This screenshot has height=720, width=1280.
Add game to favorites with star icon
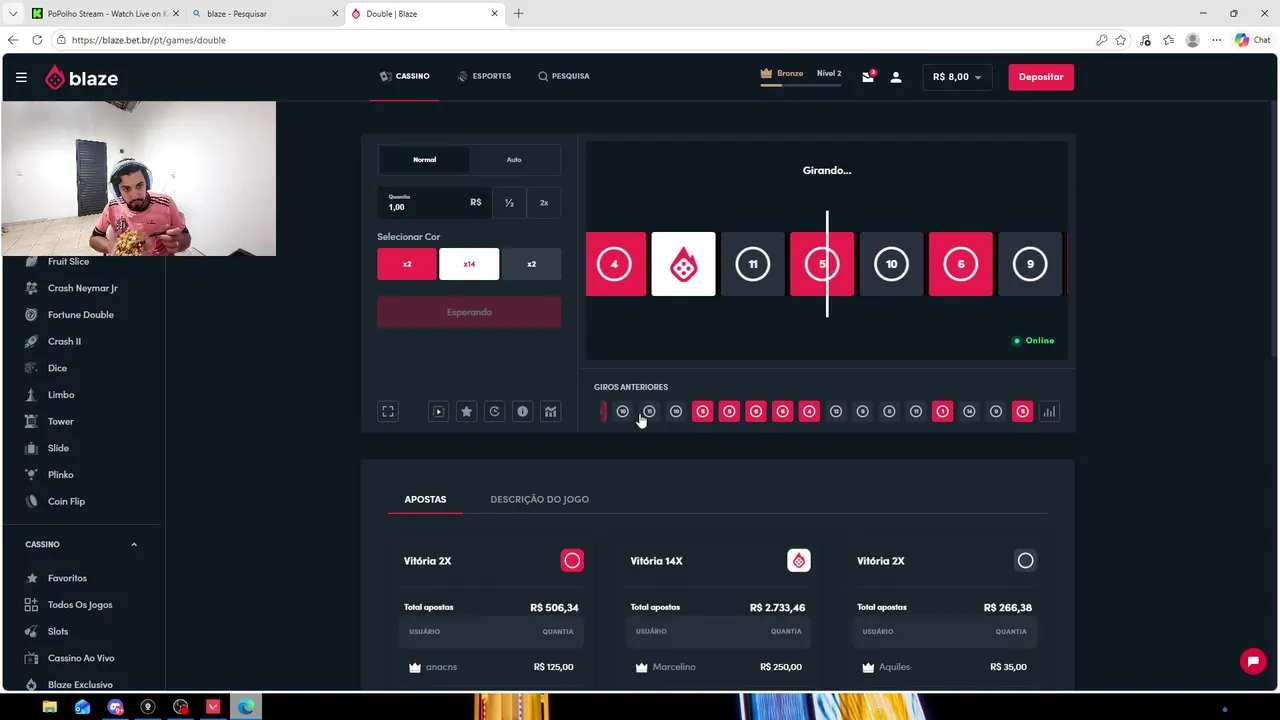click(x=466, y=411)
